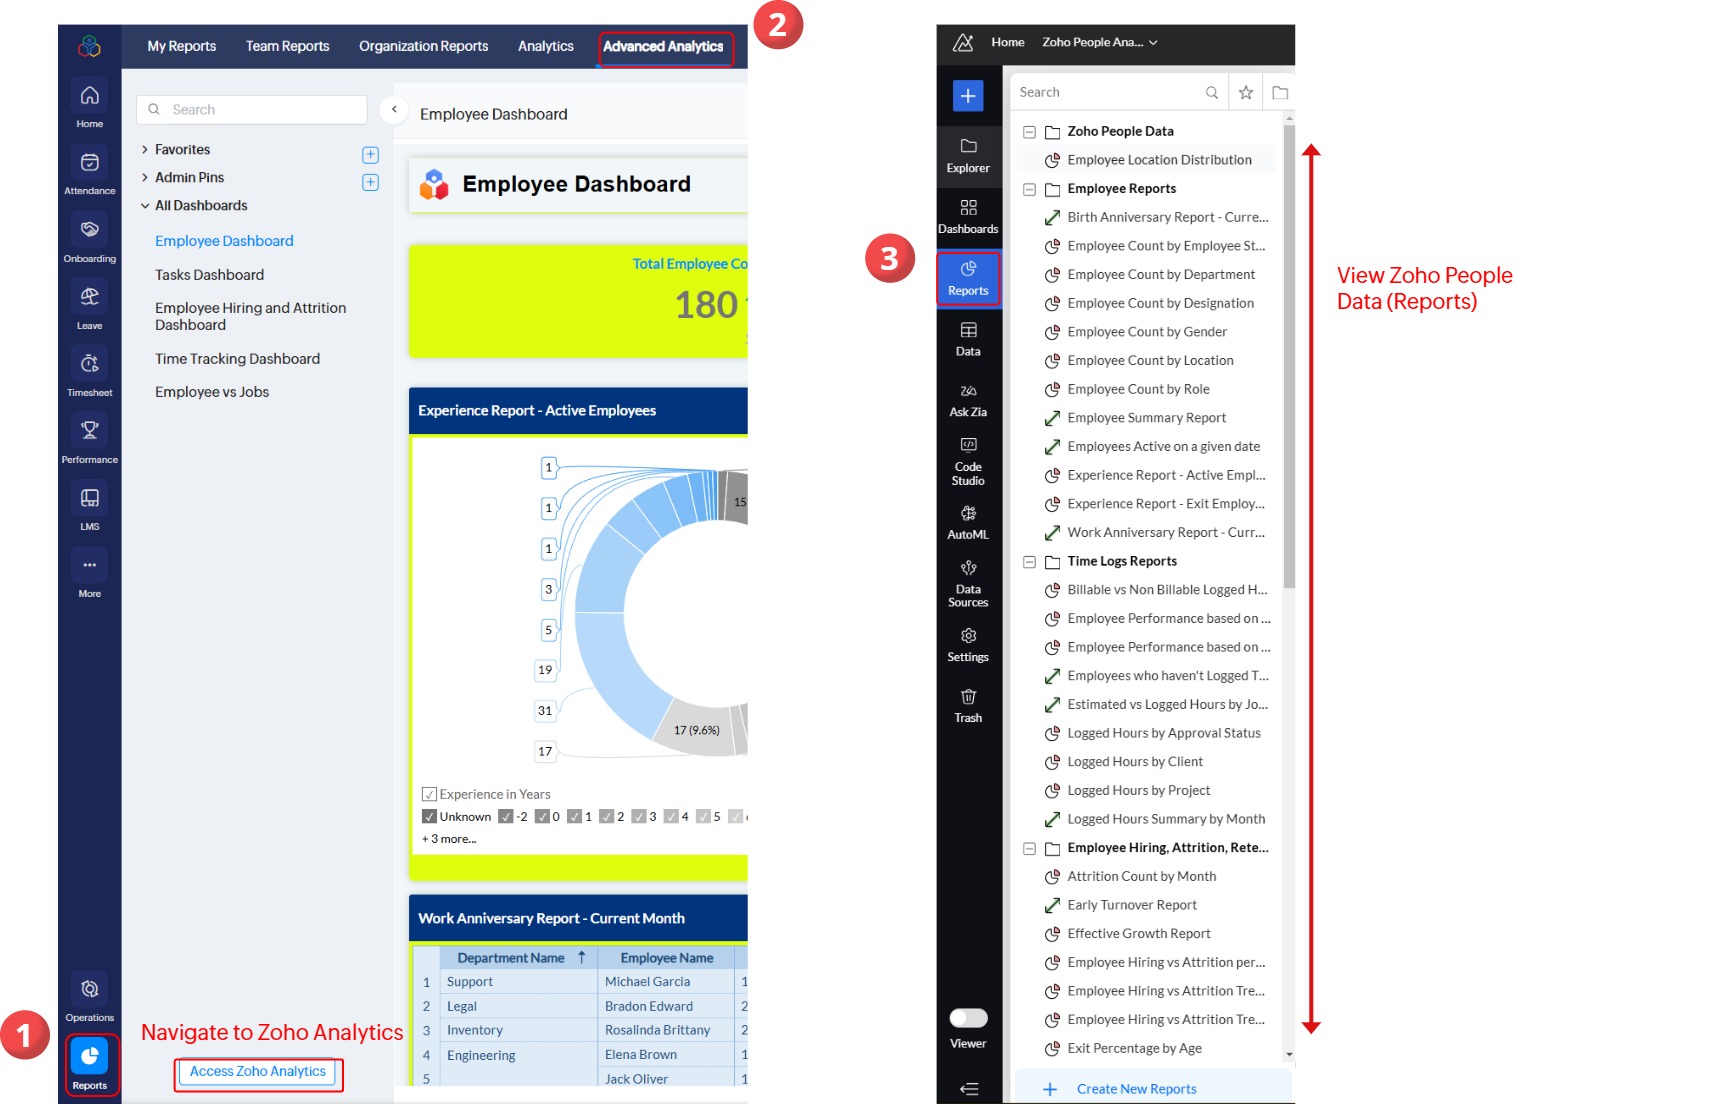
Task: Toggle the 0 legend checkbox
Action: click(542, 817)
